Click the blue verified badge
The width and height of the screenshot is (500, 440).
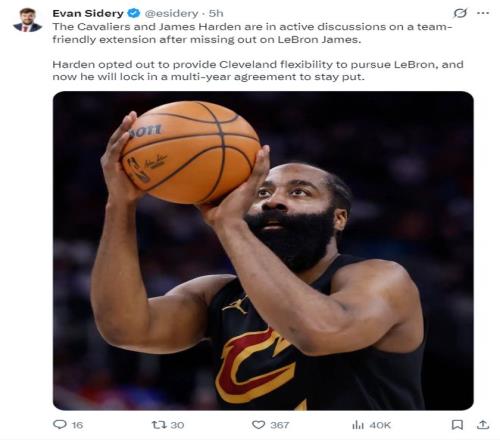pyautogui.click(x=134, y=13)
